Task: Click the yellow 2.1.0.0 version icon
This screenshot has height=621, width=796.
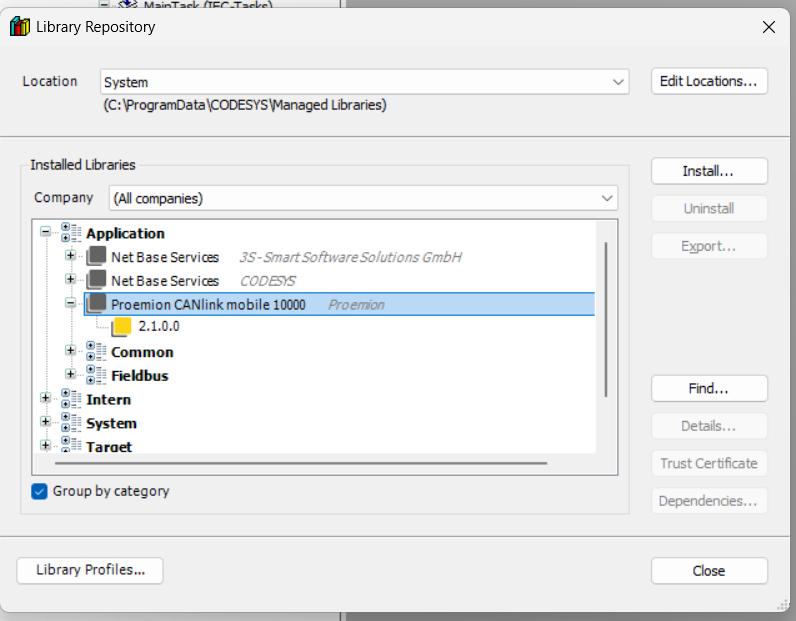Action: click(x=121, y=327)
